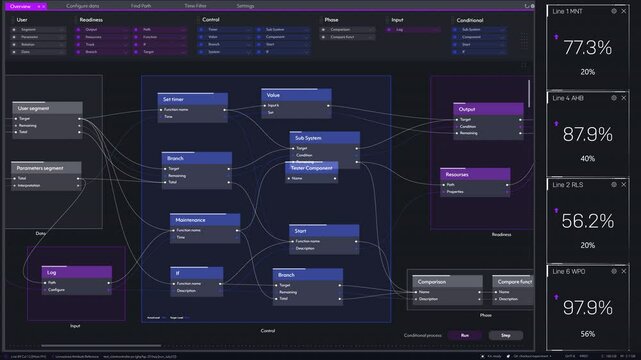641x360 pixels.
Task: Expand dropdown of Timer item in Control palette
Action: (x=248, y=30)
